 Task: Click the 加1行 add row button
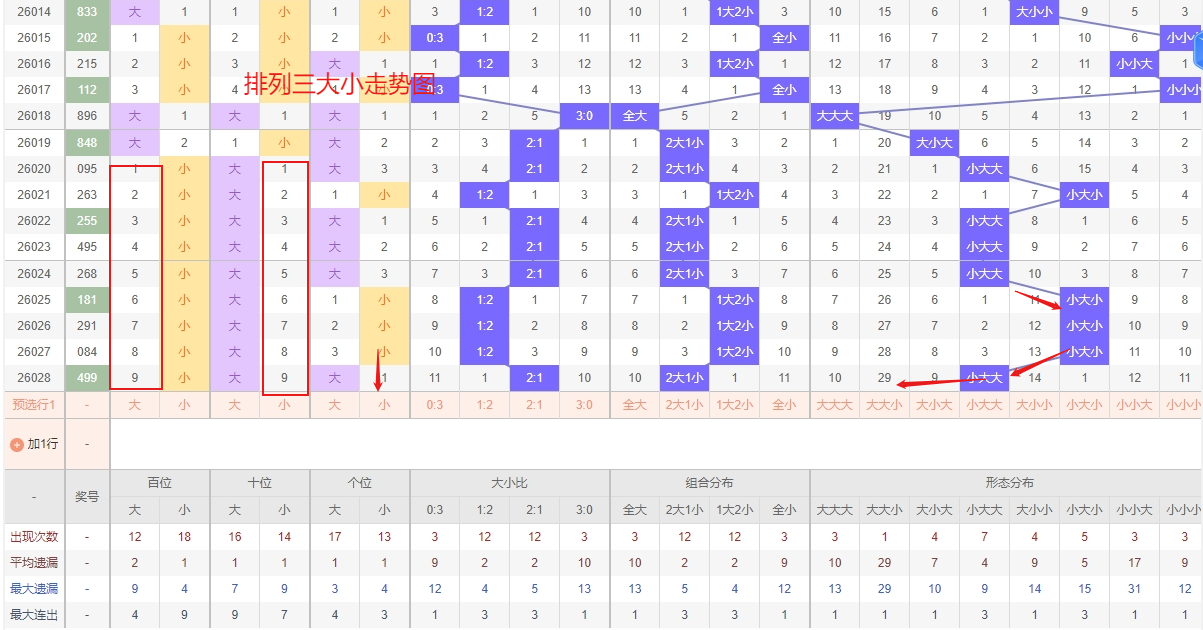(x=40, y=444)
